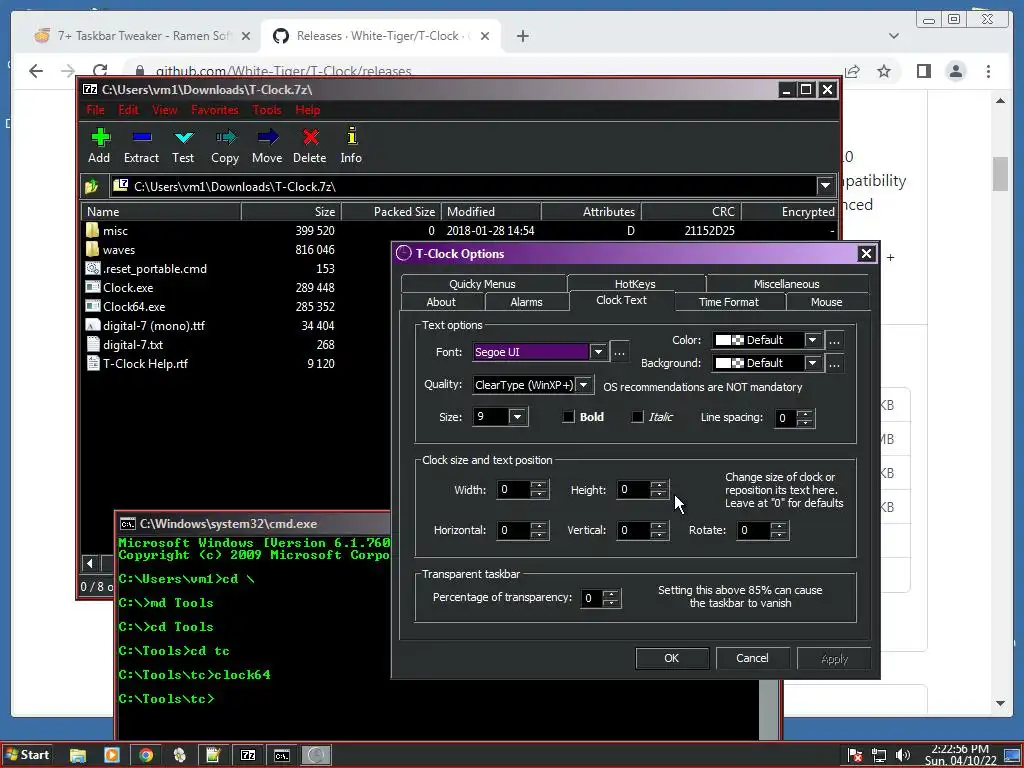Increase the Height spinner value

click(660, 485)
